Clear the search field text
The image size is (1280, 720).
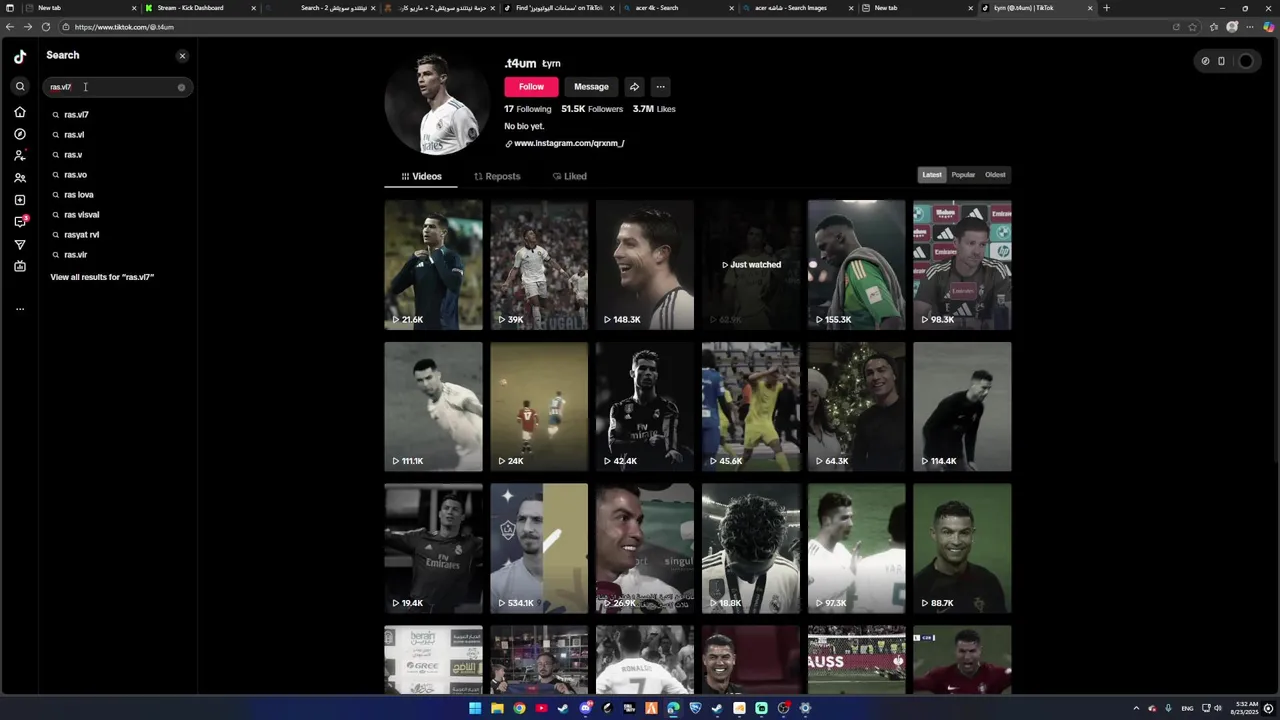coord(181,87)
